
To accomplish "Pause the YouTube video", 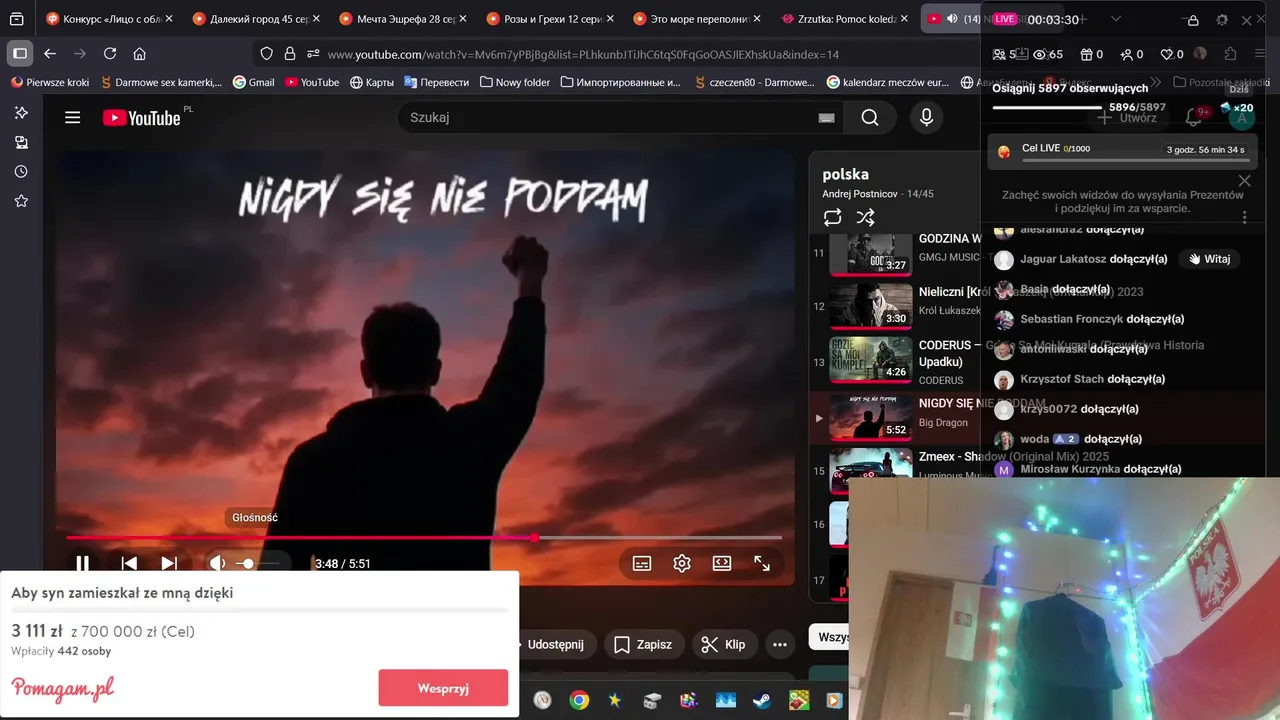I will click(x=82, y=564).
